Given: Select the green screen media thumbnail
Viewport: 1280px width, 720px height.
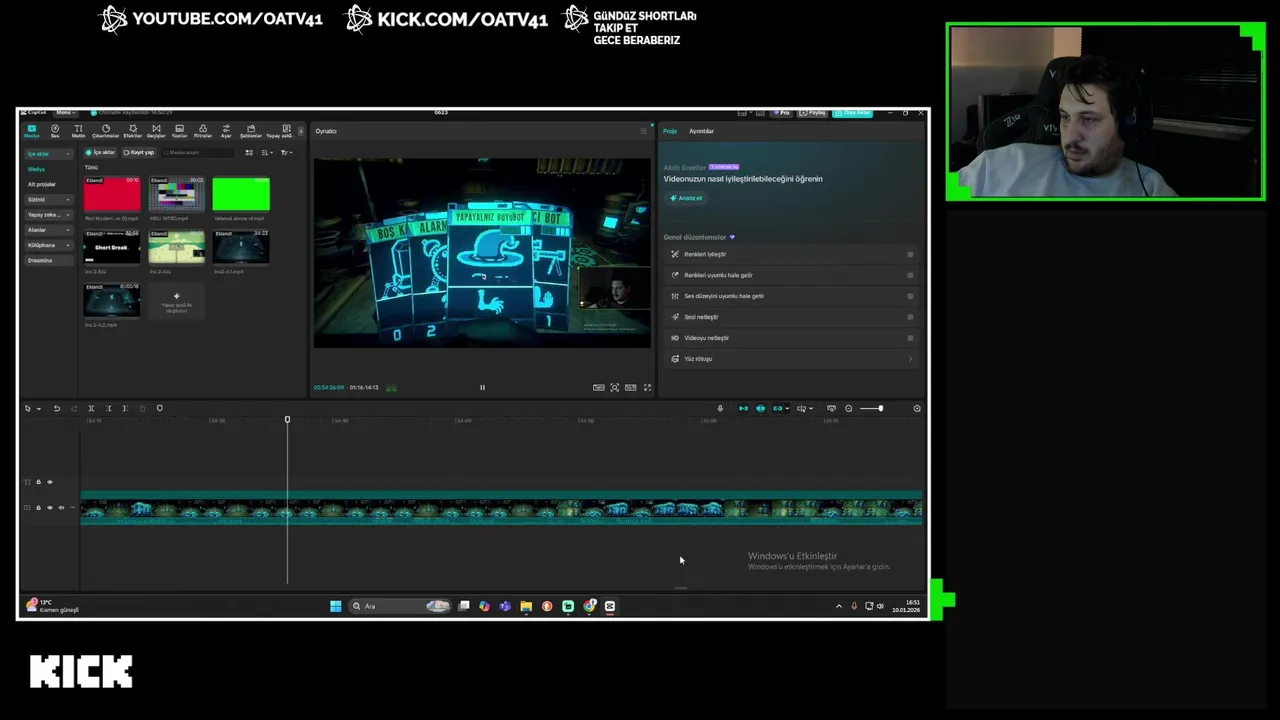Looking at the screenshot, I should [x=241, y=194].
